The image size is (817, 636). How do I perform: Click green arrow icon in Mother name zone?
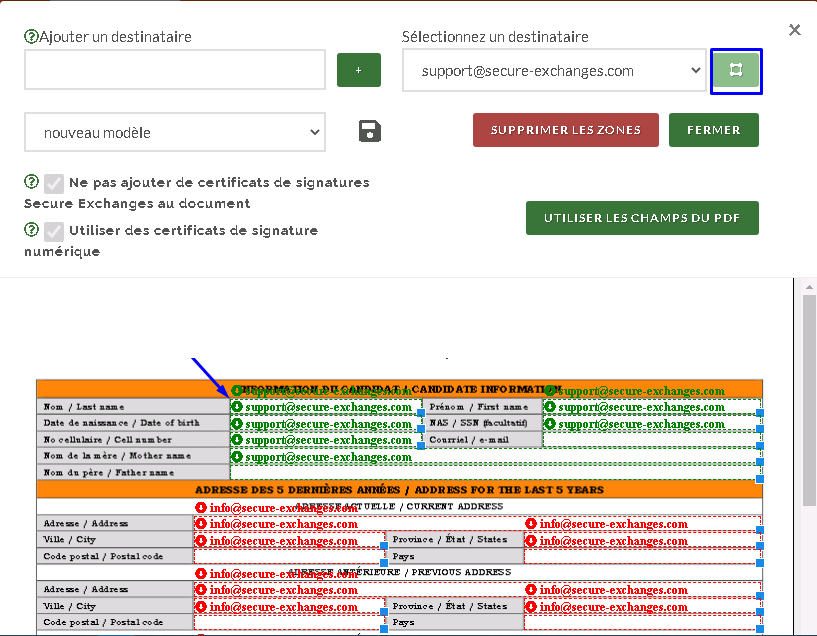[x=237, y=456]
